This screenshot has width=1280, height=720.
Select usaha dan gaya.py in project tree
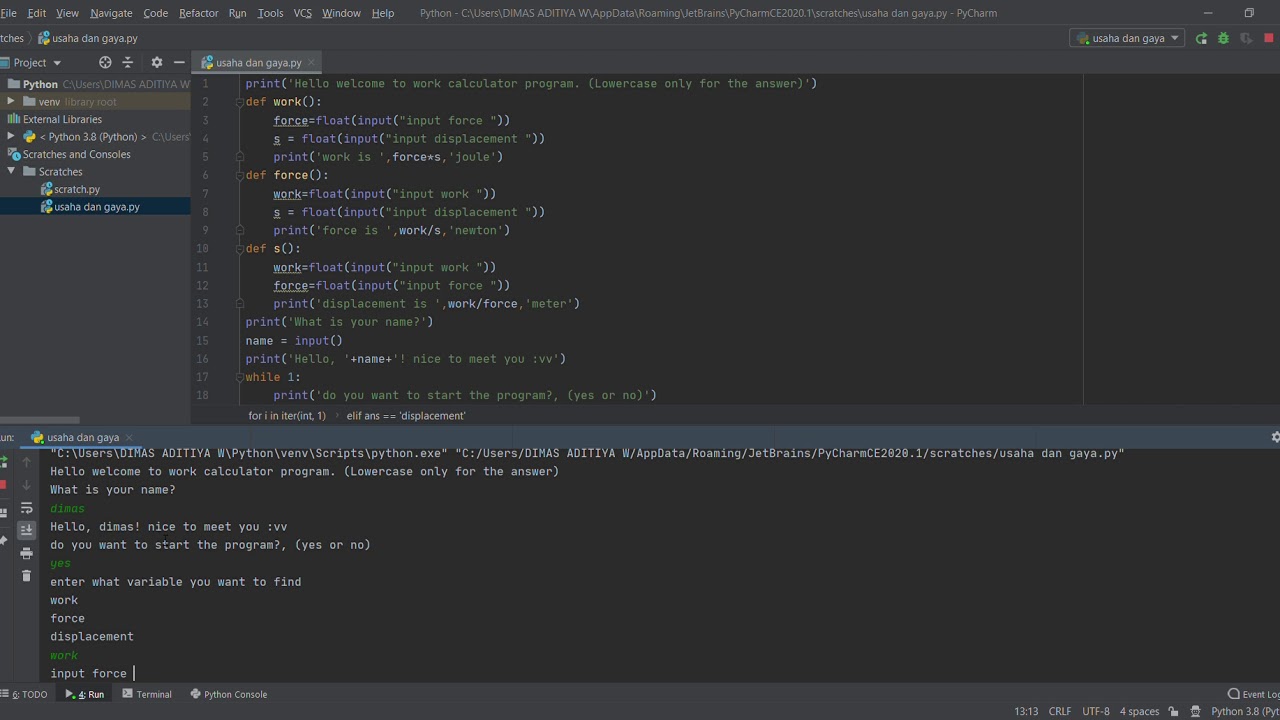[x=89, y=207]
